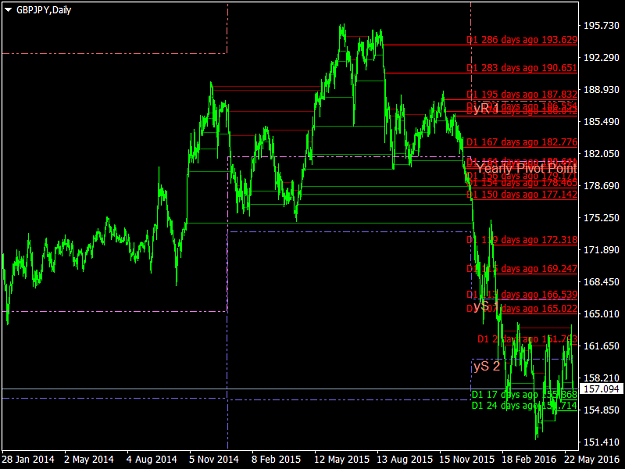Select the level label ending in 172.318
Viewport: 625px width, 469px height.
coord(521,240)
